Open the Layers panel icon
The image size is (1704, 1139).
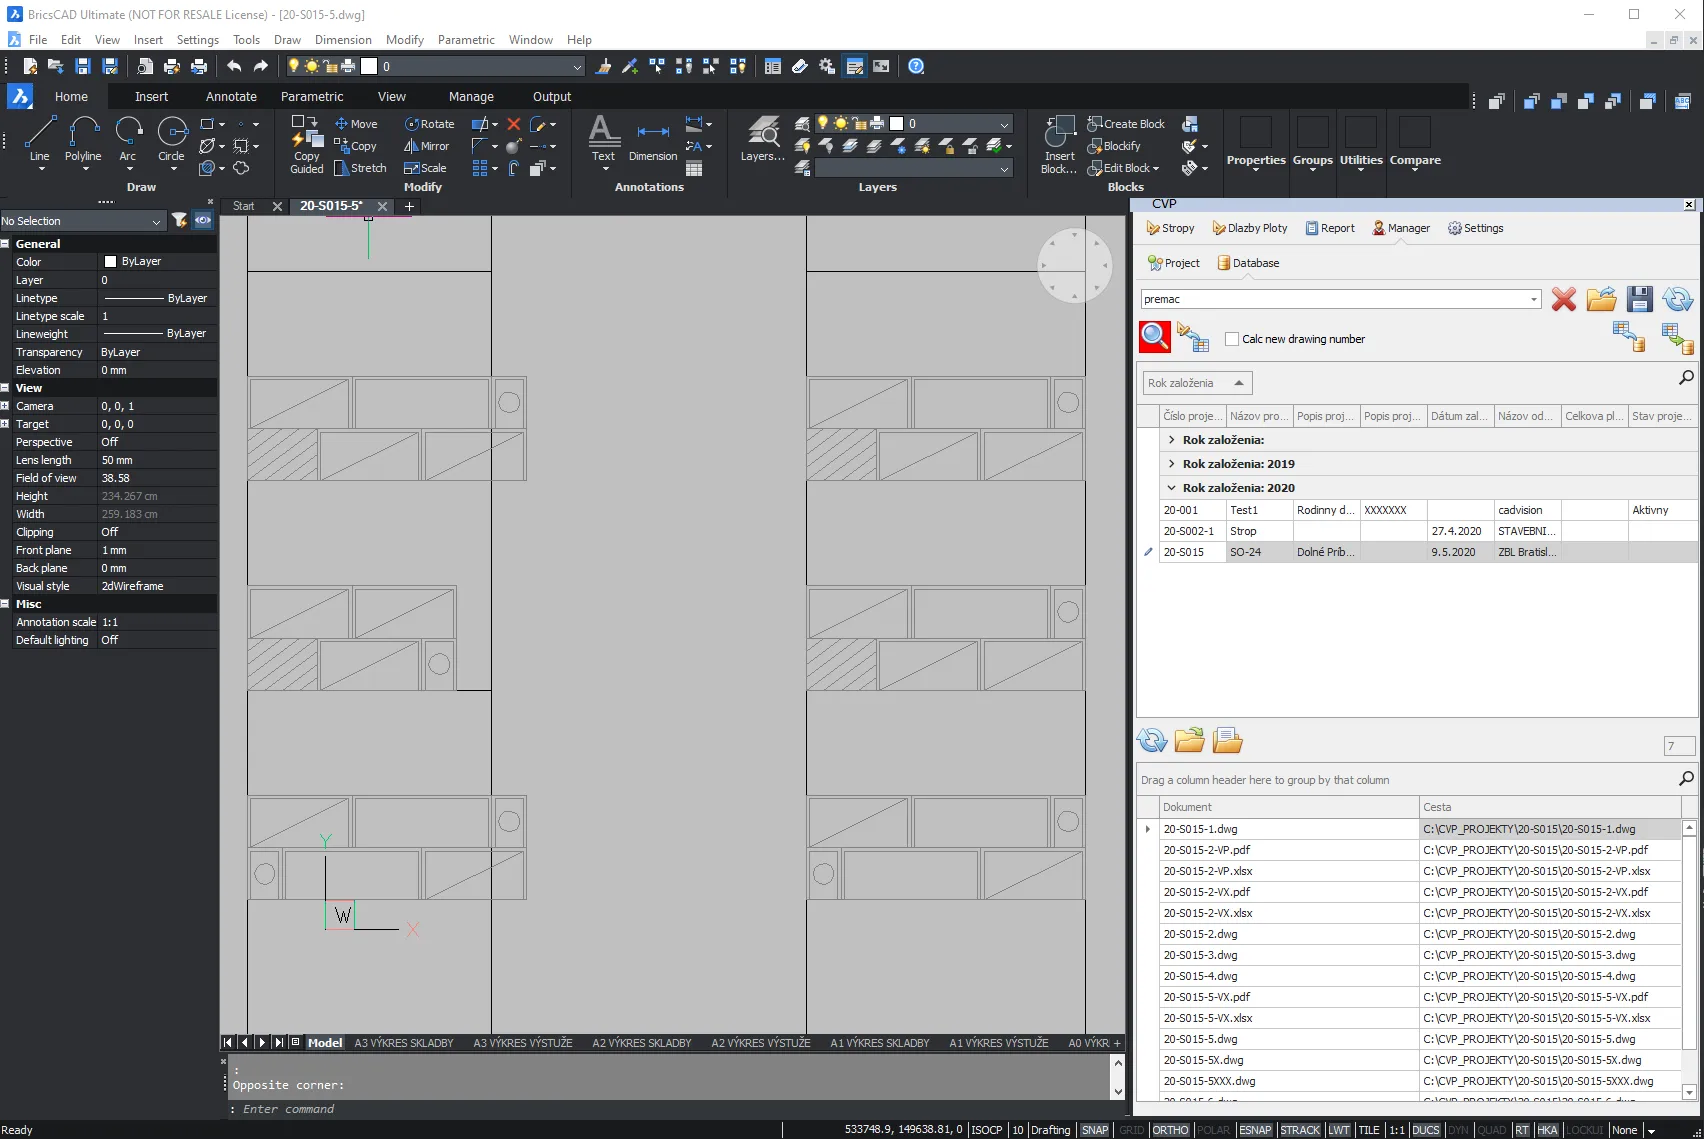click(763, 139)
